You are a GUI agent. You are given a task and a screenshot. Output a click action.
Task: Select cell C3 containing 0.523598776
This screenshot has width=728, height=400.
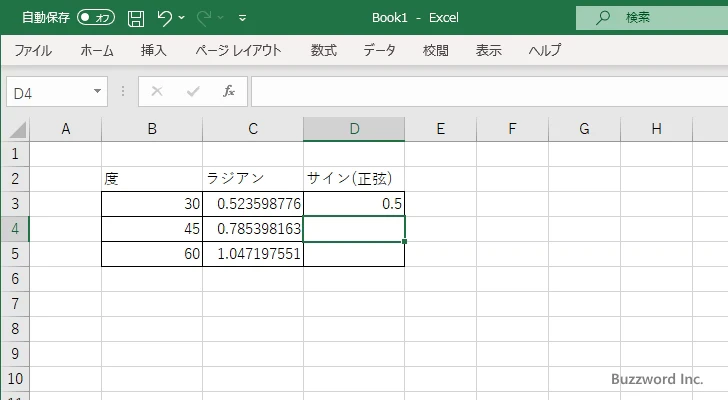pyautogui.click(x=253, y=204)
